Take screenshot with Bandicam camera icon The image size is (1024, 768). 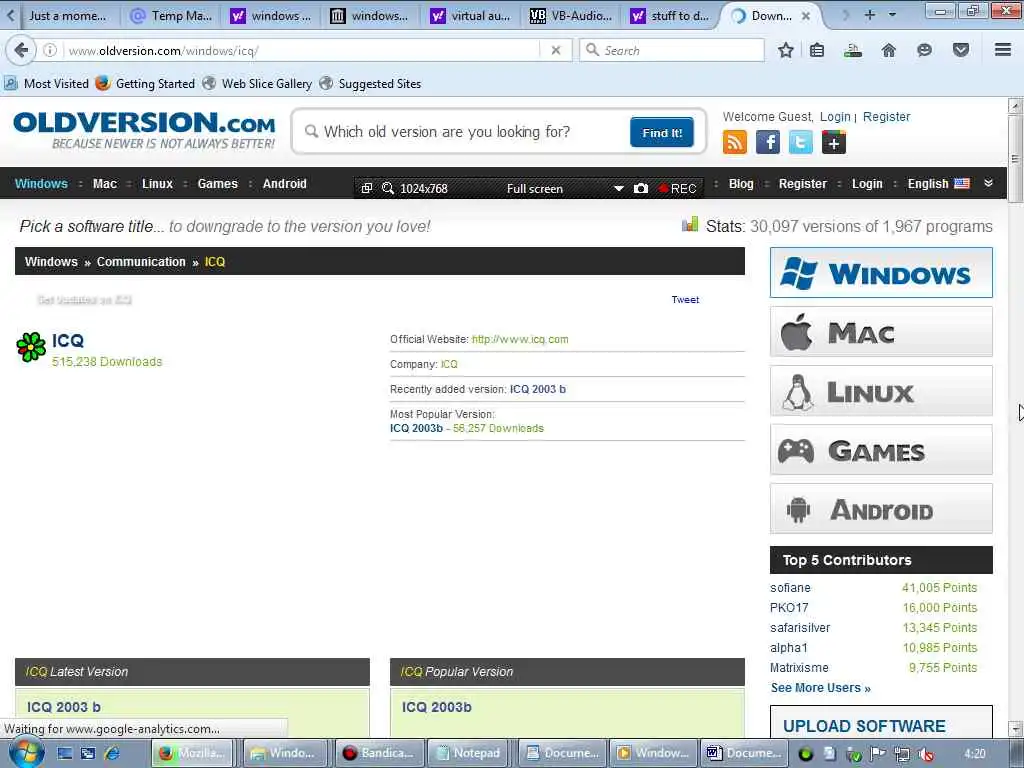[x=641, y=188]
